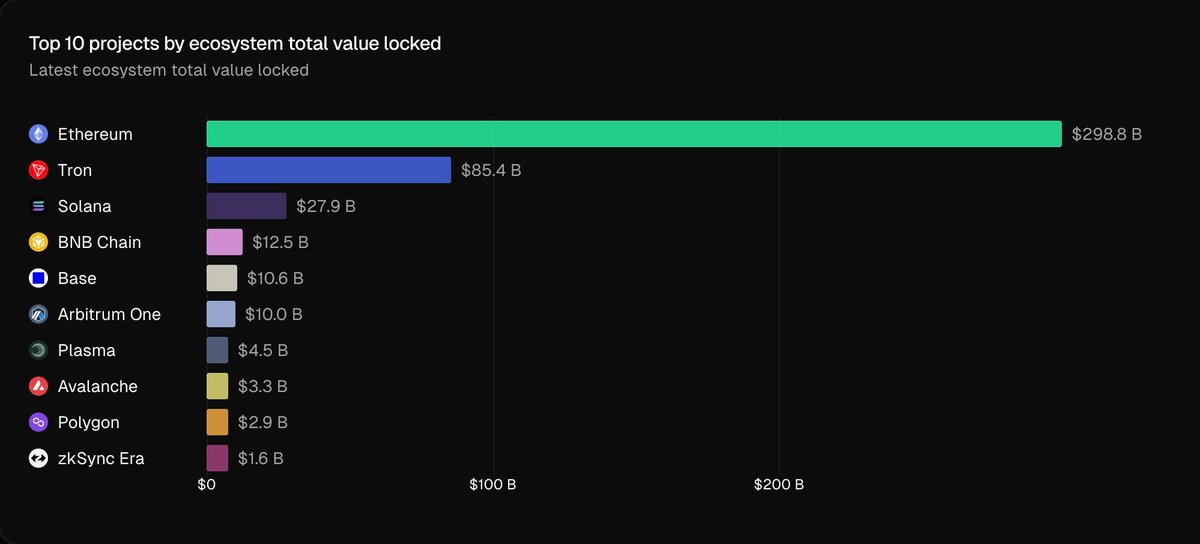1200x544 pixels.
Task: Click the orange Polygon bar
Action: (x=217, y=422)
